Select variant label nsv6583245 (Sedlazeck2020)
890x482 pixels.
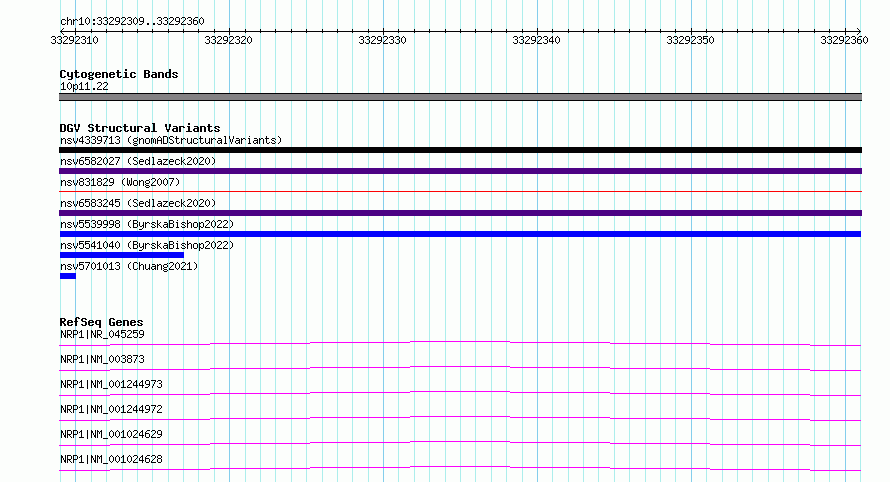[x=138, y=203]
